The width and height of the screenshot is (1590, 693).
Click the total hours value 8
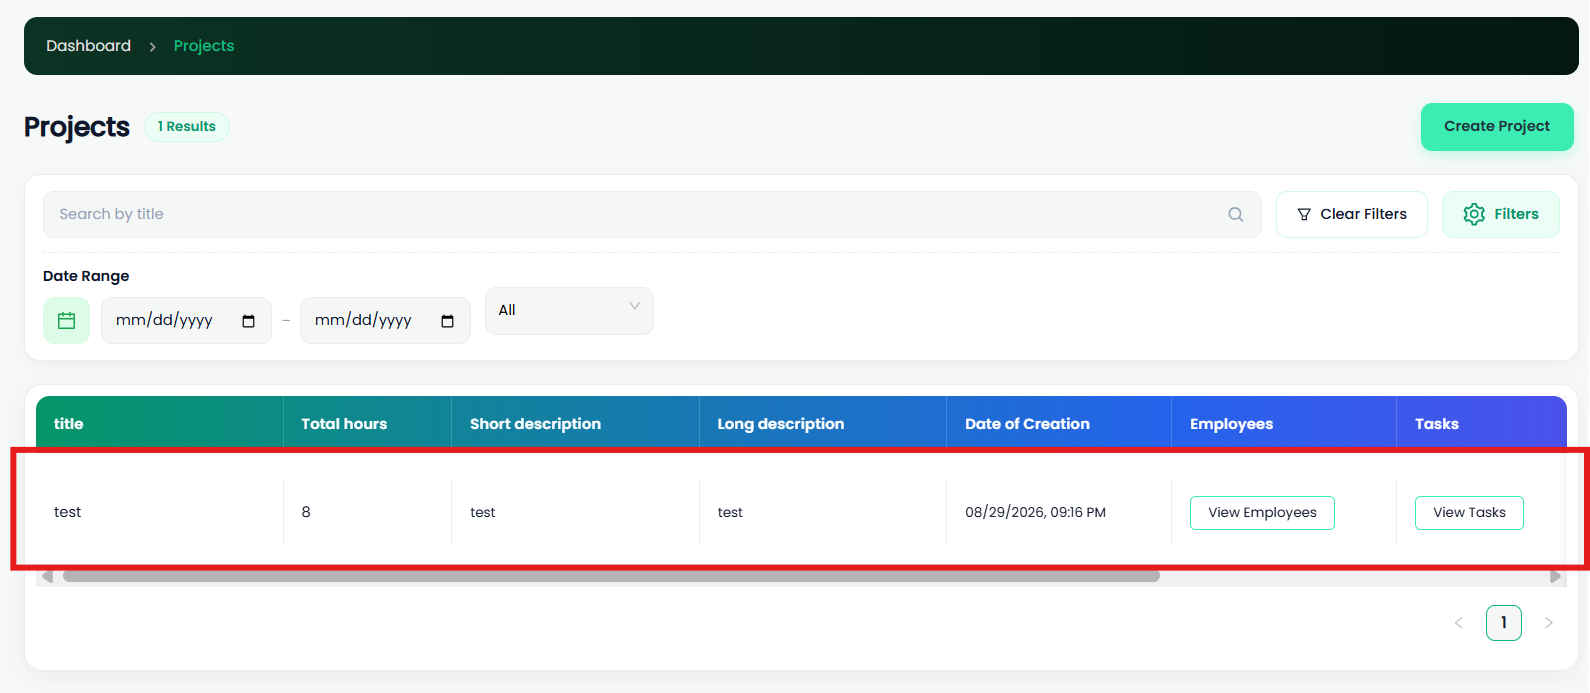tap(306, 512)
